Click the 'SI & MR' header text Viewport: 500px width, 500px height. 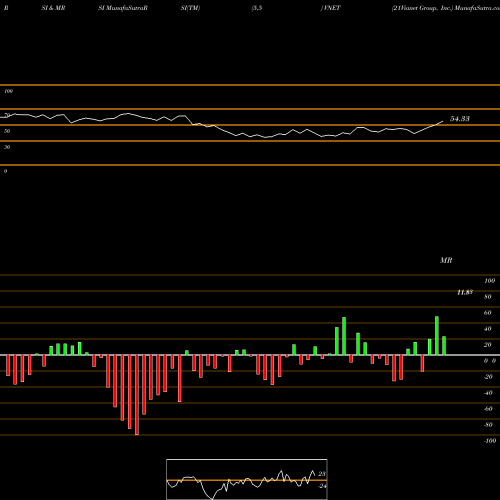point(53,8)
